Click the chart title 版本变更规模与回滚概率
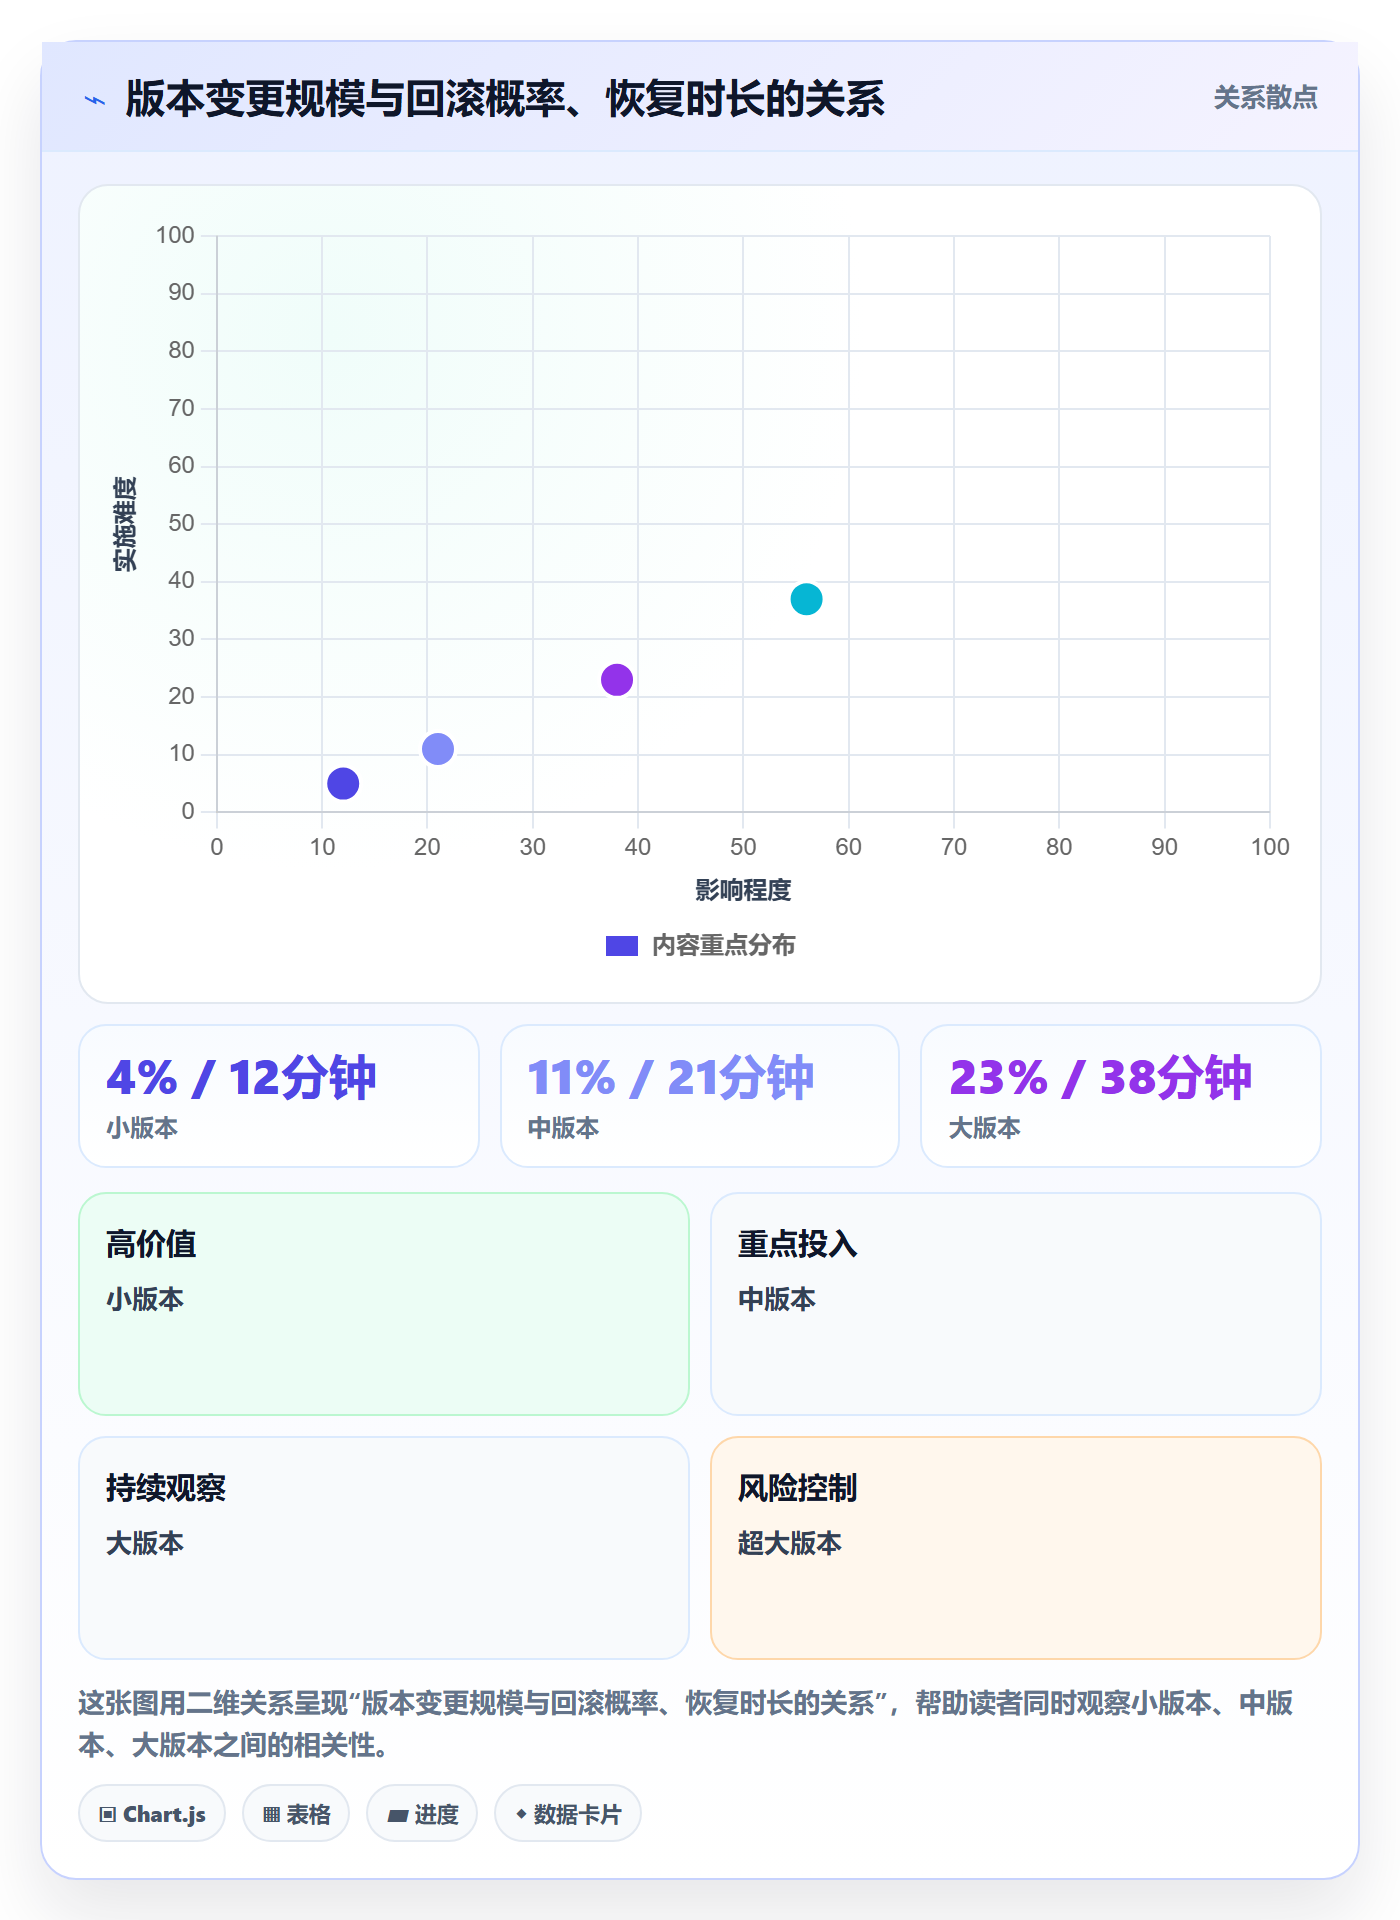This screenshot has width=1400, height=1920. tap(505, 99)
